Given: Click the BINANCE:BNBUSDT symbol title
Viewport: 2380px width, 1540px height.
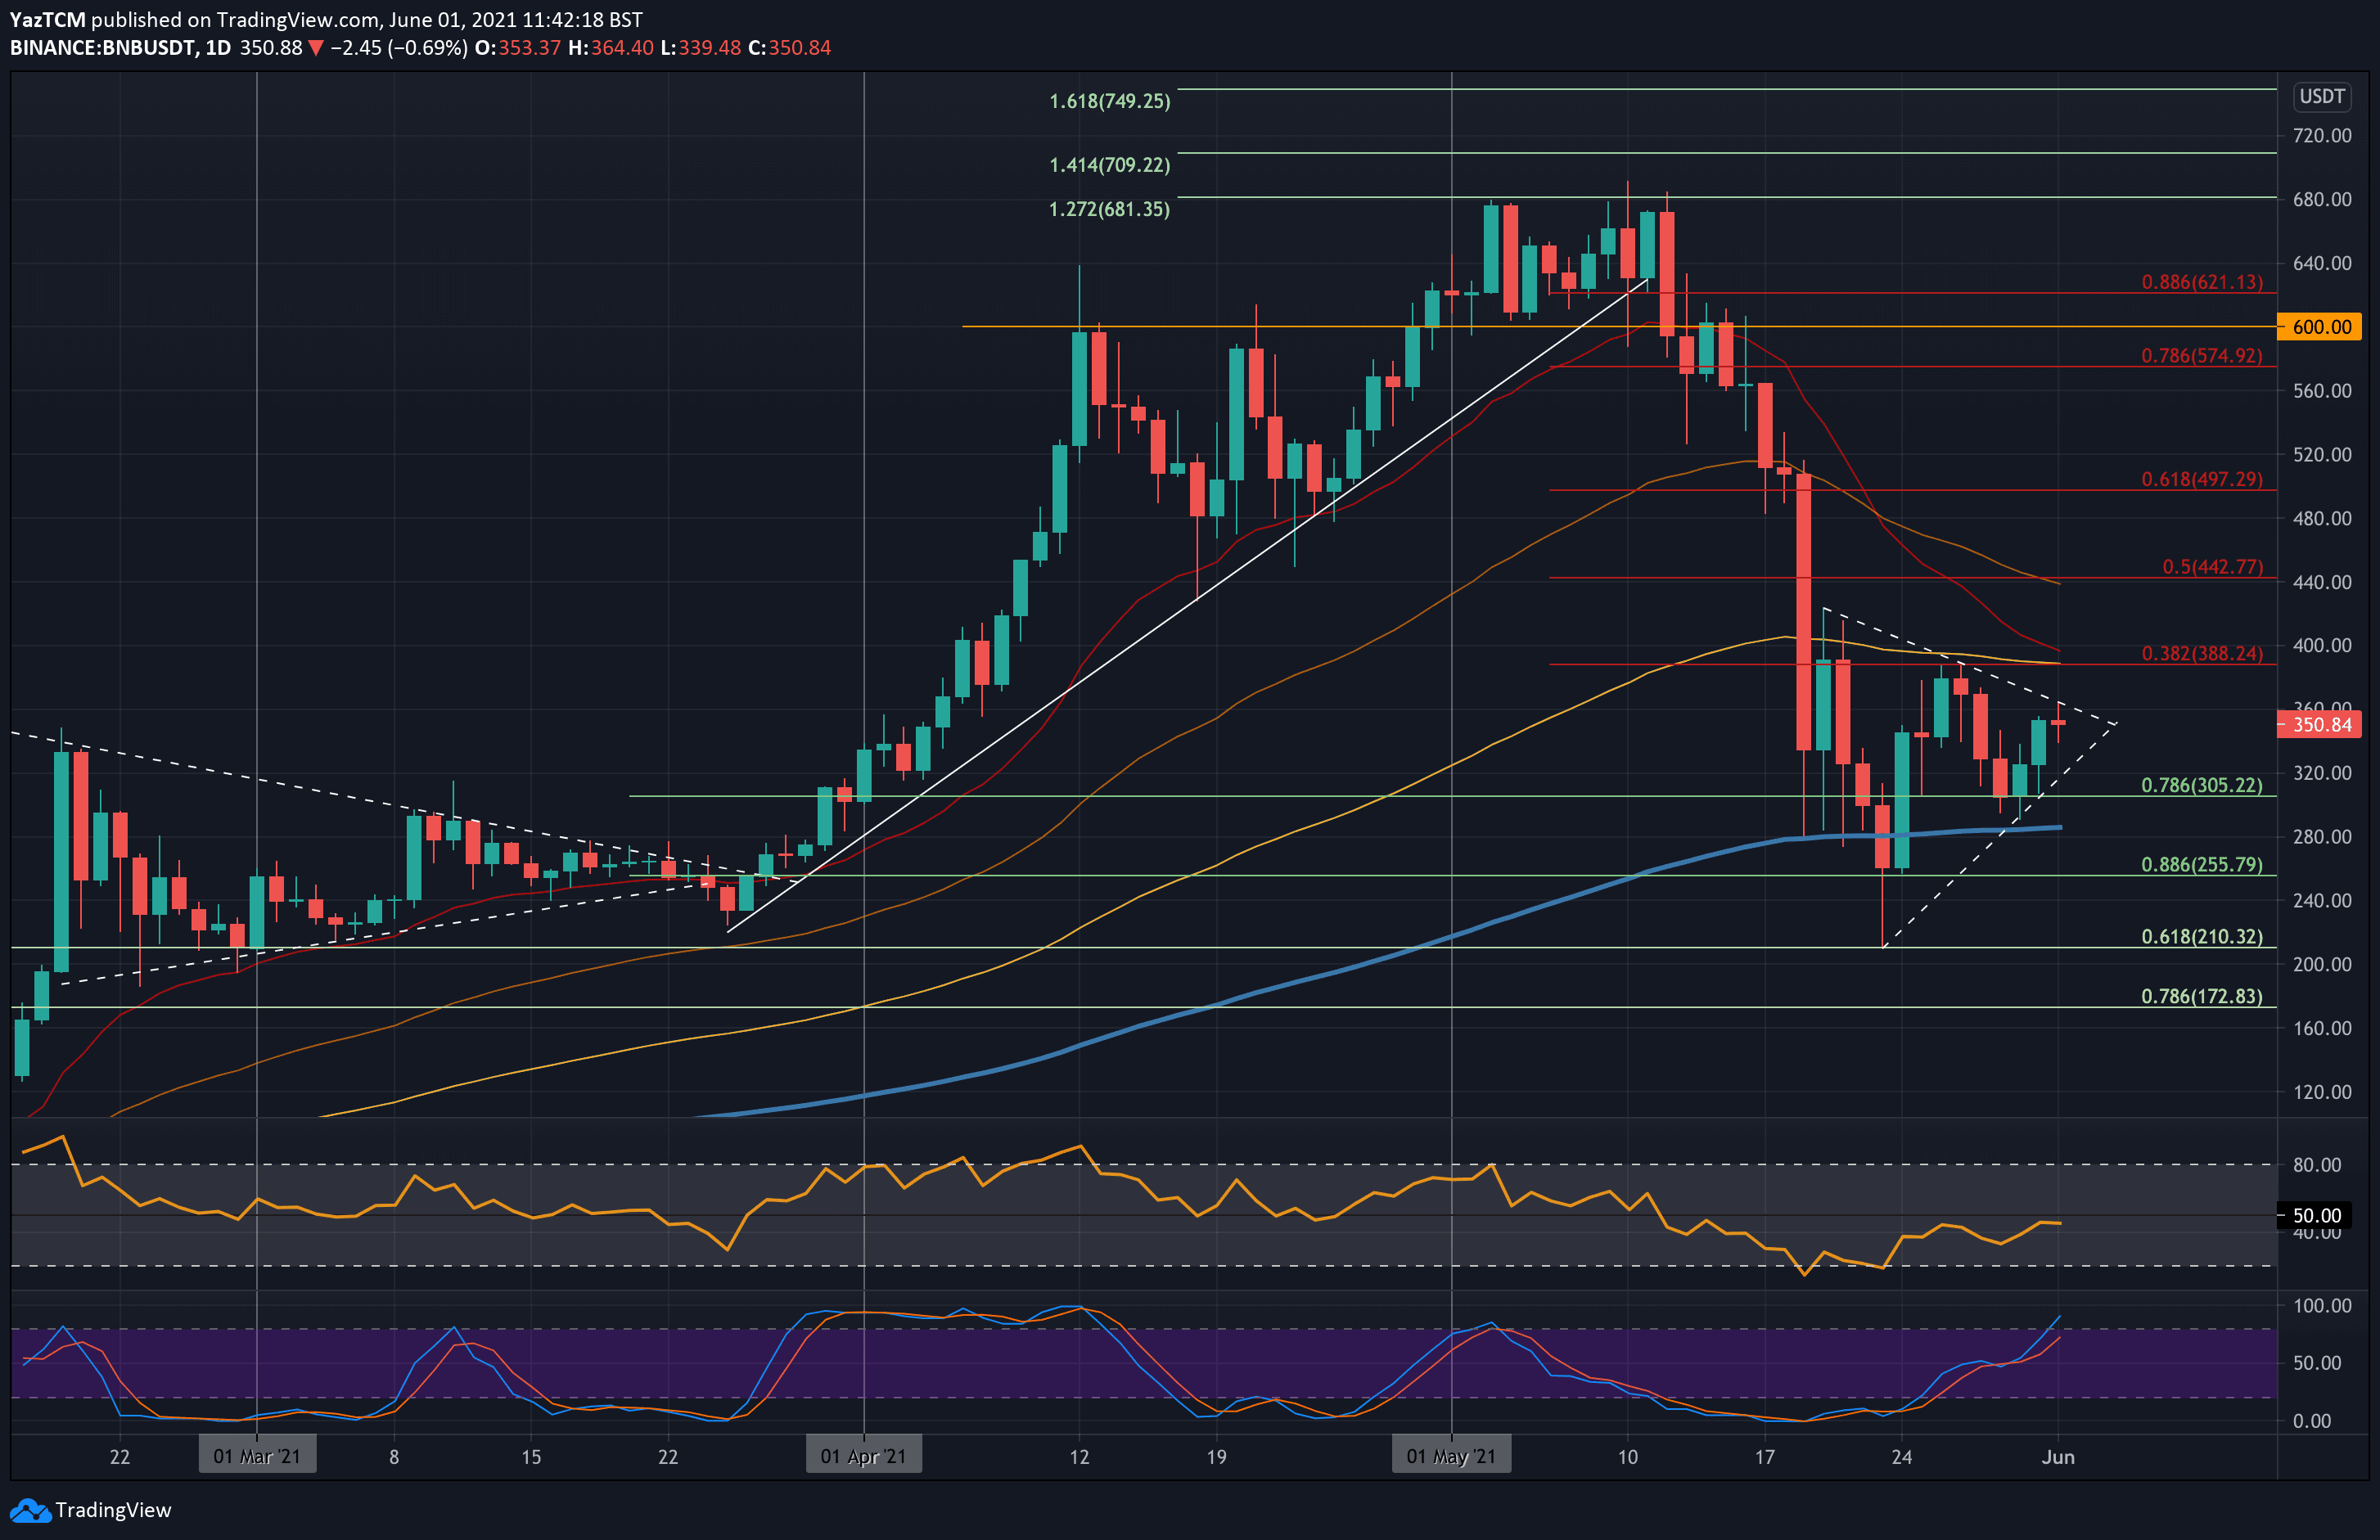Looking at the screenshot, I should 102,48.
